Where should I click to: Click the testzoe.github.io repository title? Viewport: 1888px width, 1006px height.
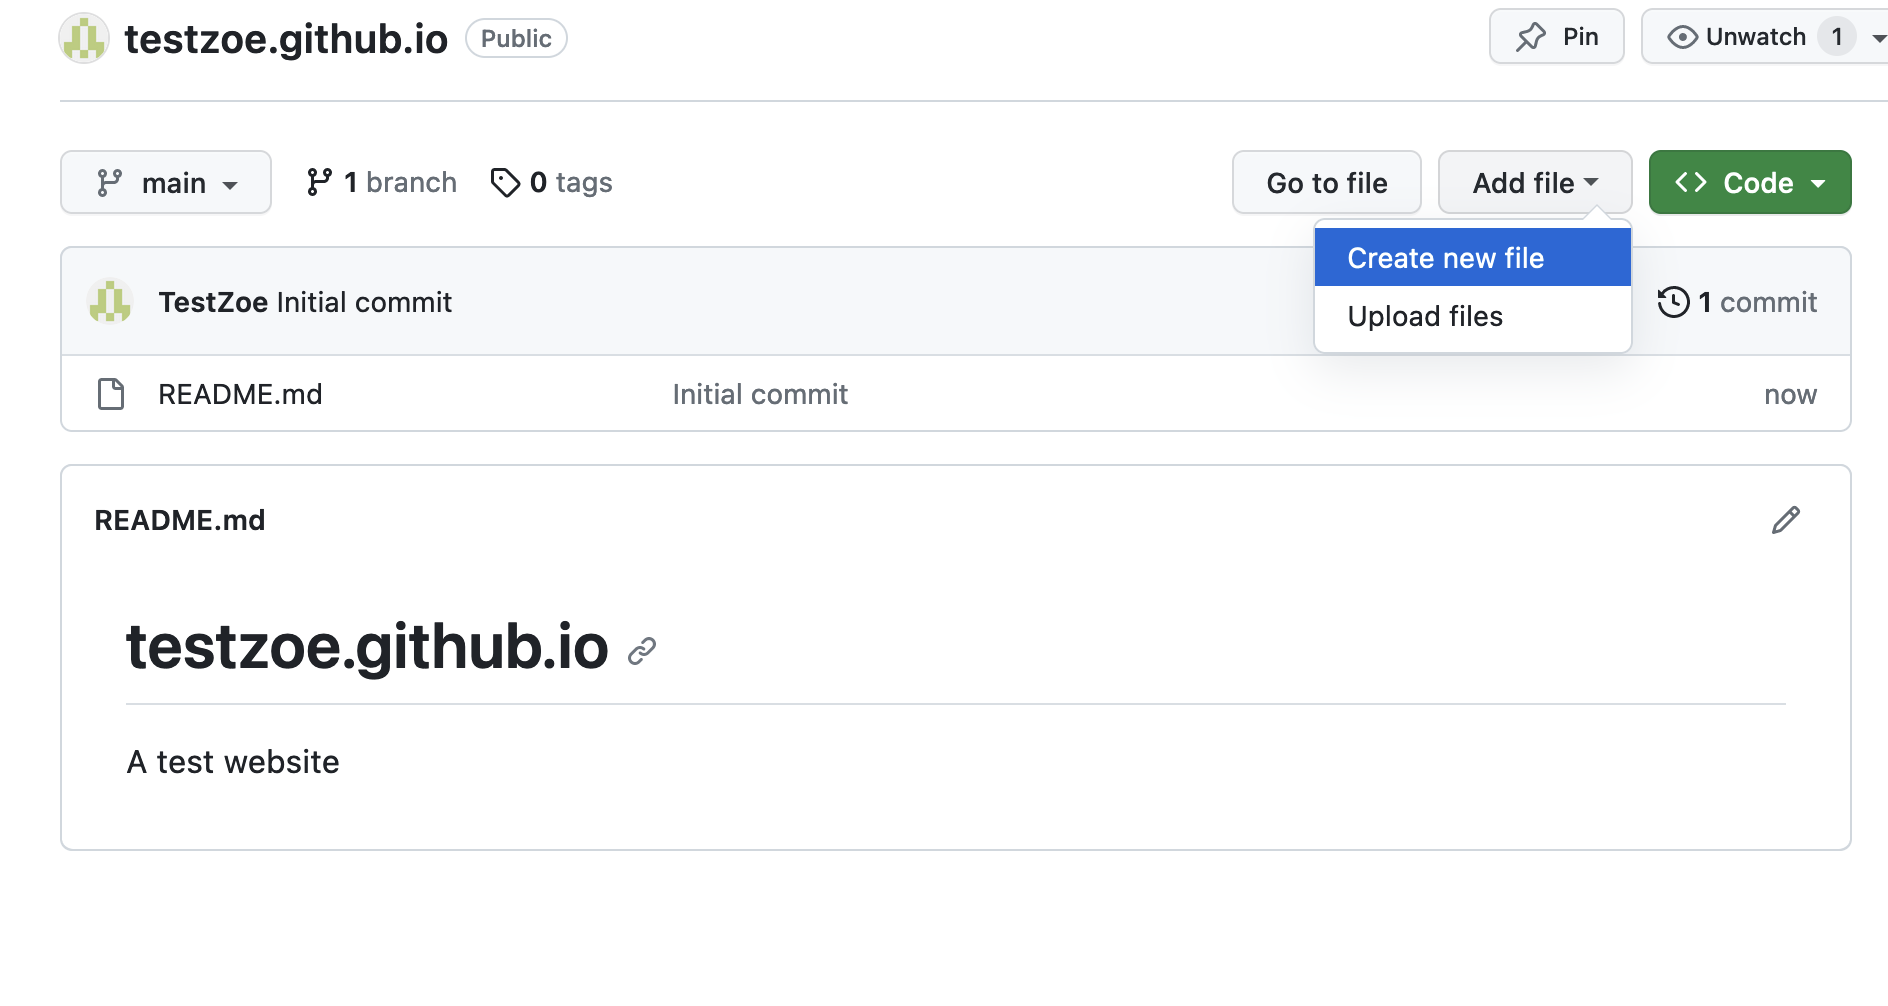[x=286, y=39]
